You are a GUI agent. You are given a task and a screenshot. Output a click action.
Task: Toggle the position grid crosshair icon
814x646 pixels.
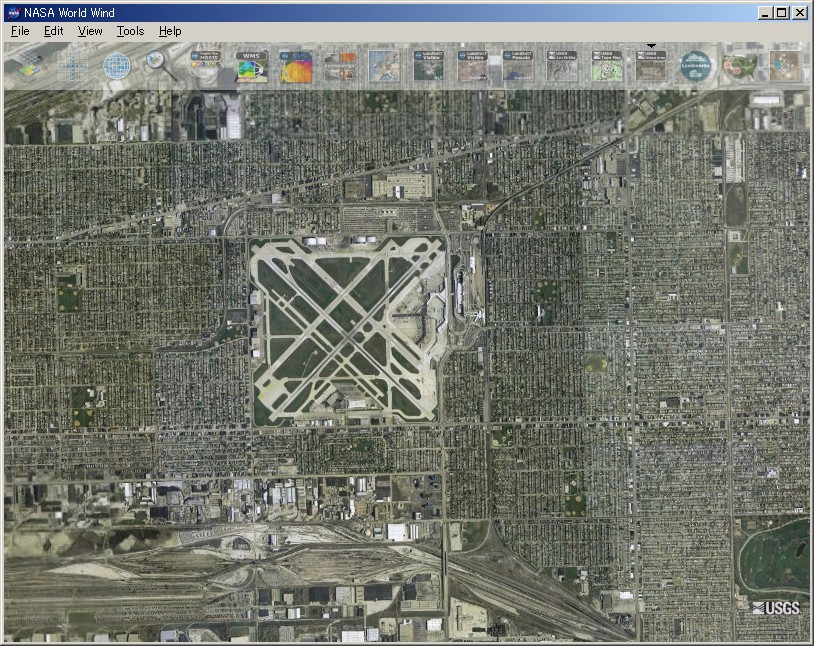pyautogui.click(x=72, y=66)
